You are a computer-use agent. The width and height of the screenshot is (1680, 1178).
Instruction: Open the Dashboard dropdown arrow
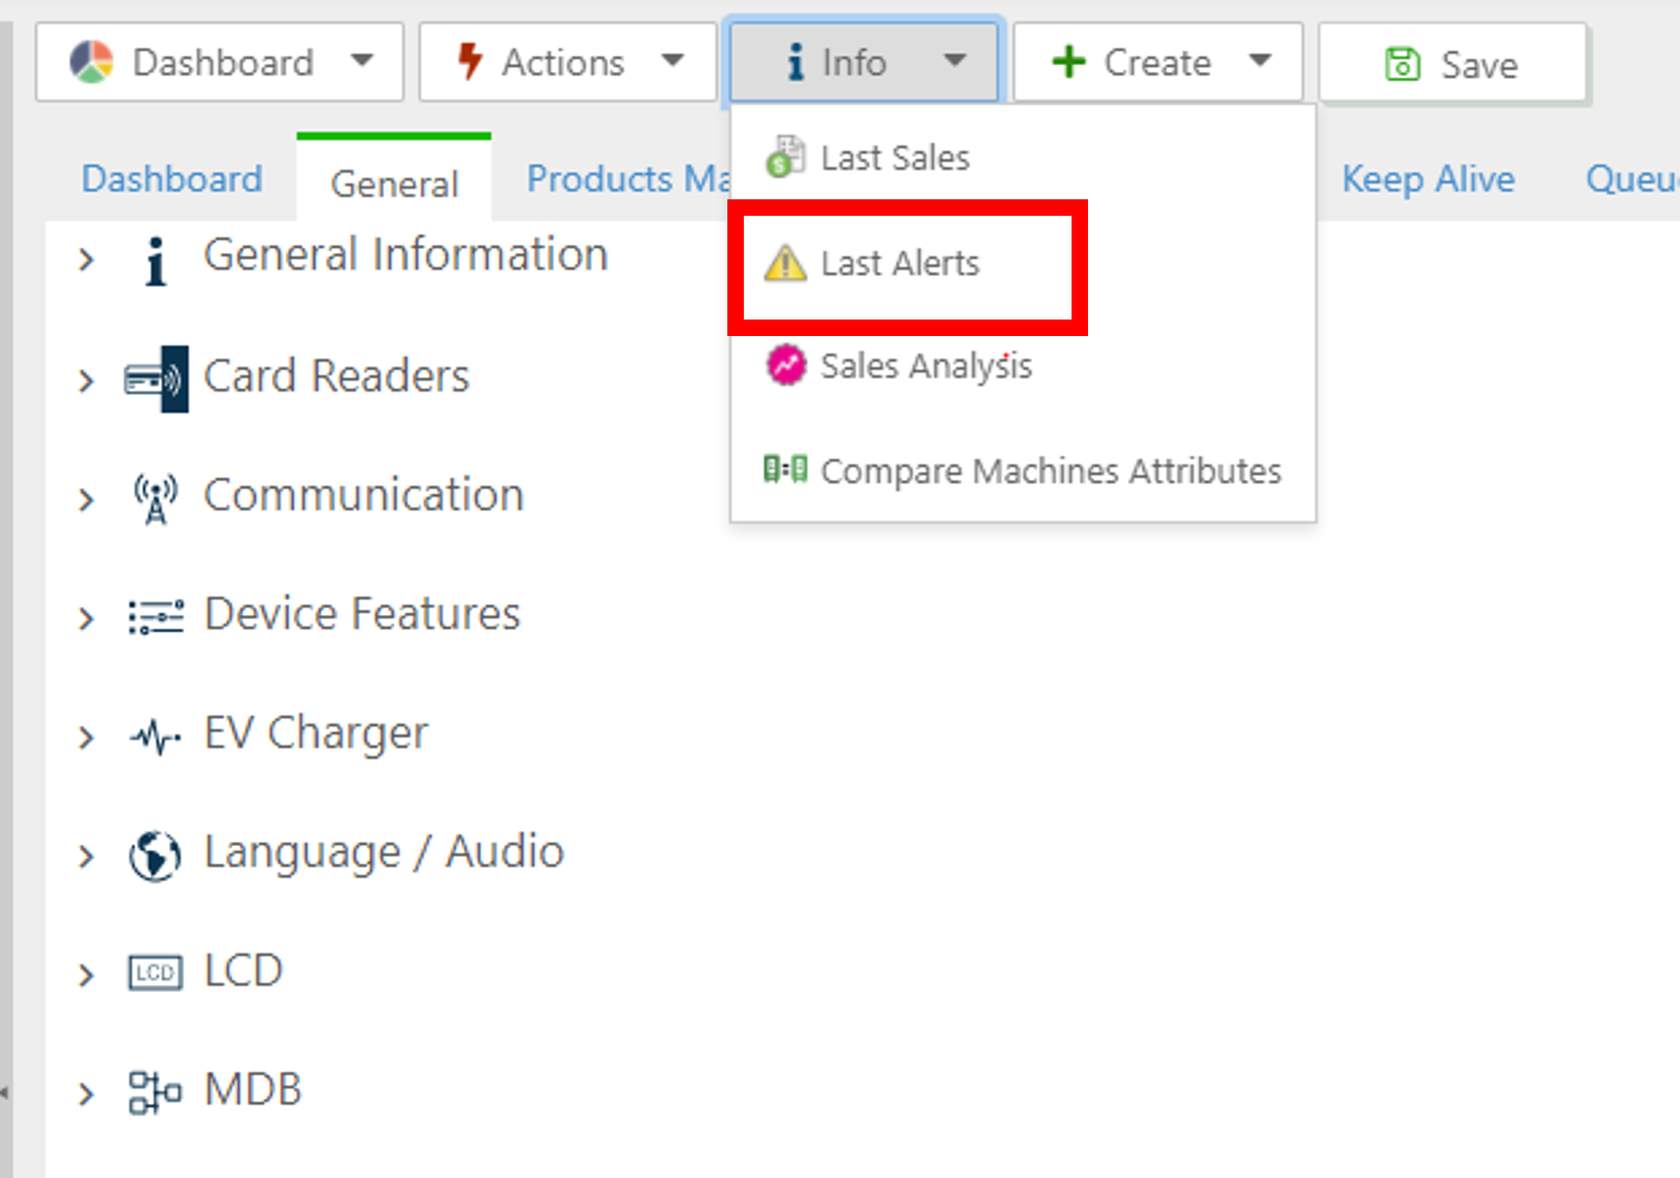click(x=362, y=60)
